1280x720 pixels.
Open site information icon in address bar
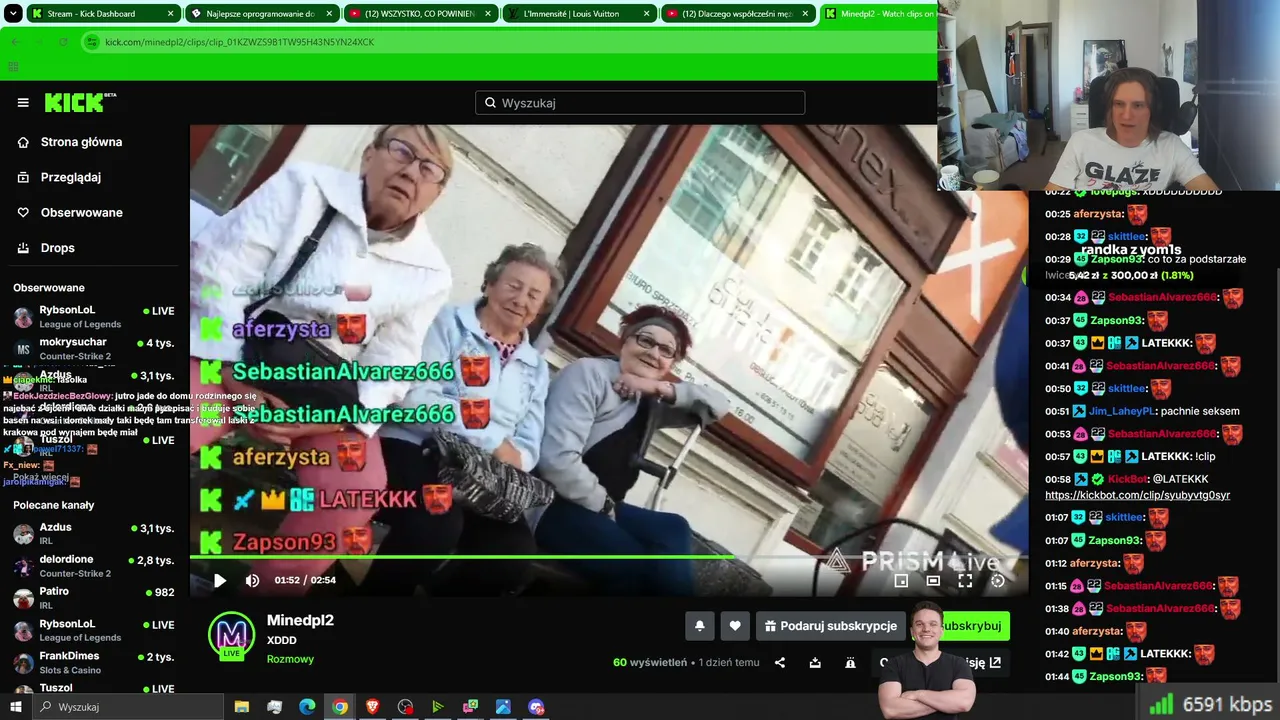pyautogui.click(x=92, y=42)
